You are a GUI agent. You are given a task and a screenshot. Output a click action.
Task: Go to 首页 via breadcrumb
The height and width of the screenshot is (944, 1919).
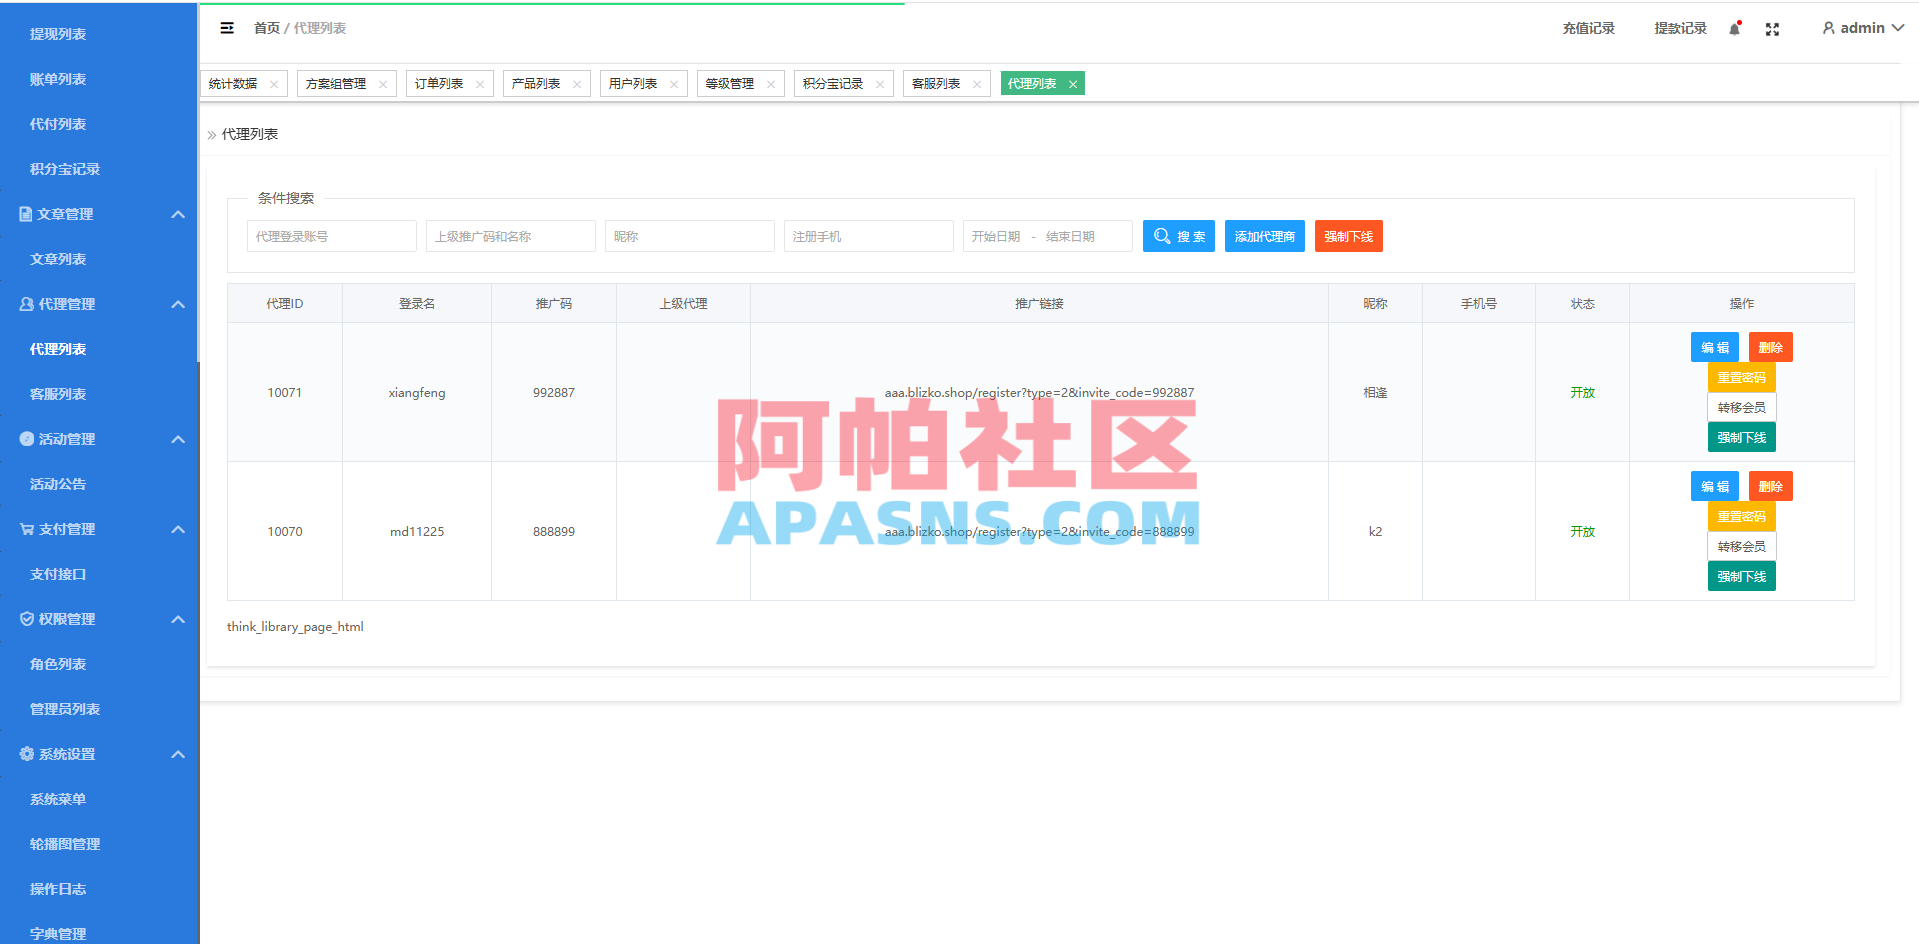pyautogui.click(x=267, y=28)
